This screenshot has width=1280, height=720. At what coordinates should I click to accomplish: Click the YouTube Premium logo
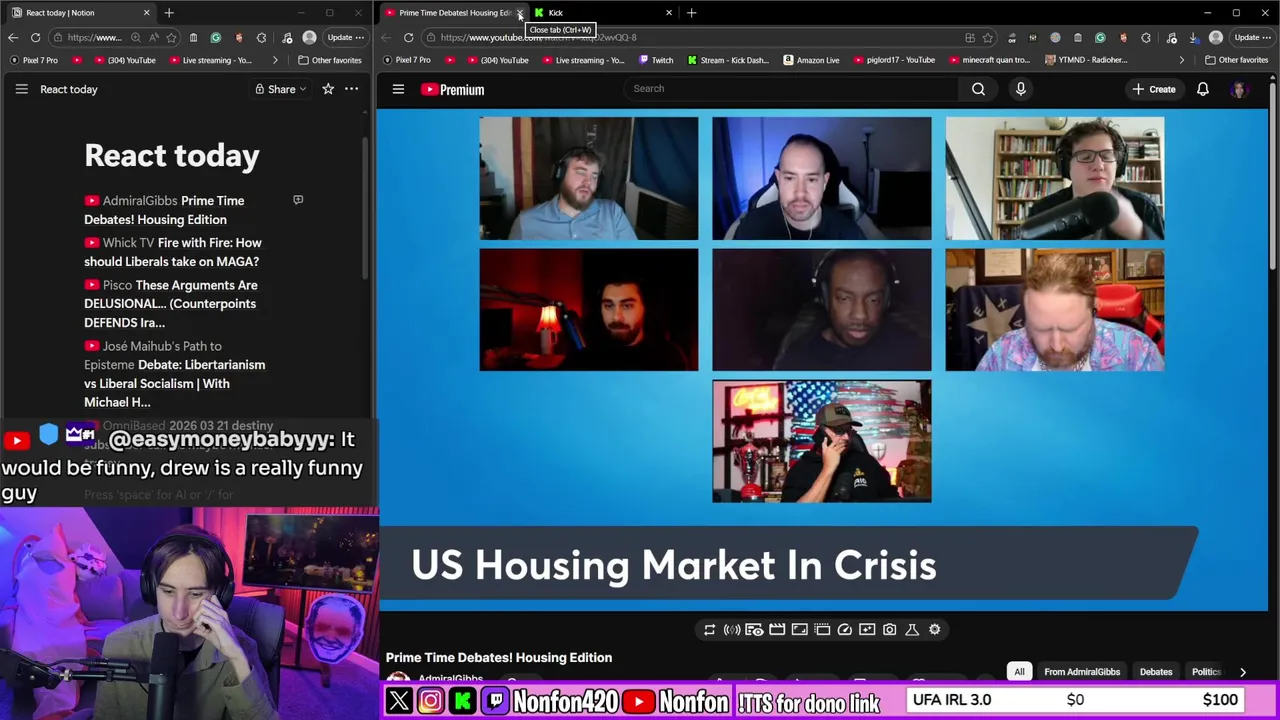click(452, 89)
